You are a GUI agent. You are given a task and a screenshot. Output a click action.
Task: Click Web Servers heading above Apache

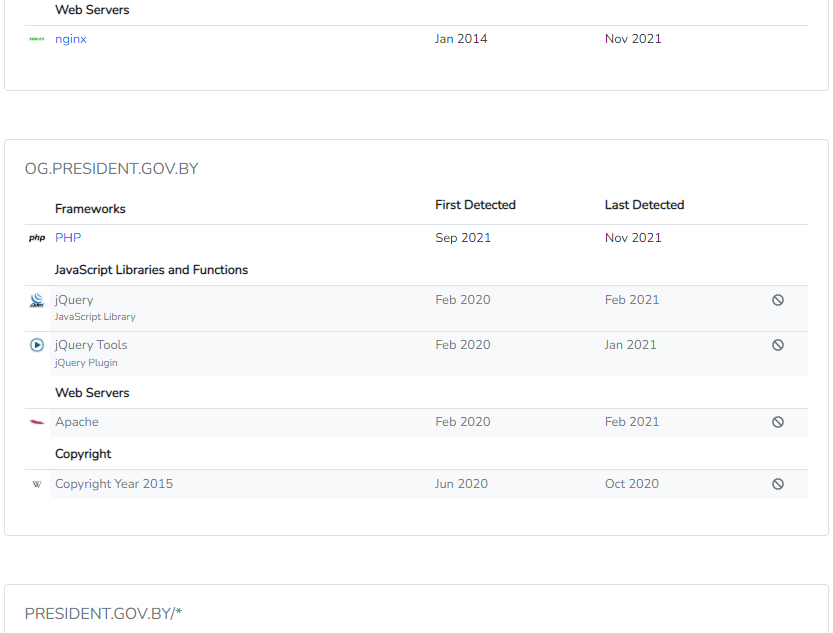click(x=92, y=393)
